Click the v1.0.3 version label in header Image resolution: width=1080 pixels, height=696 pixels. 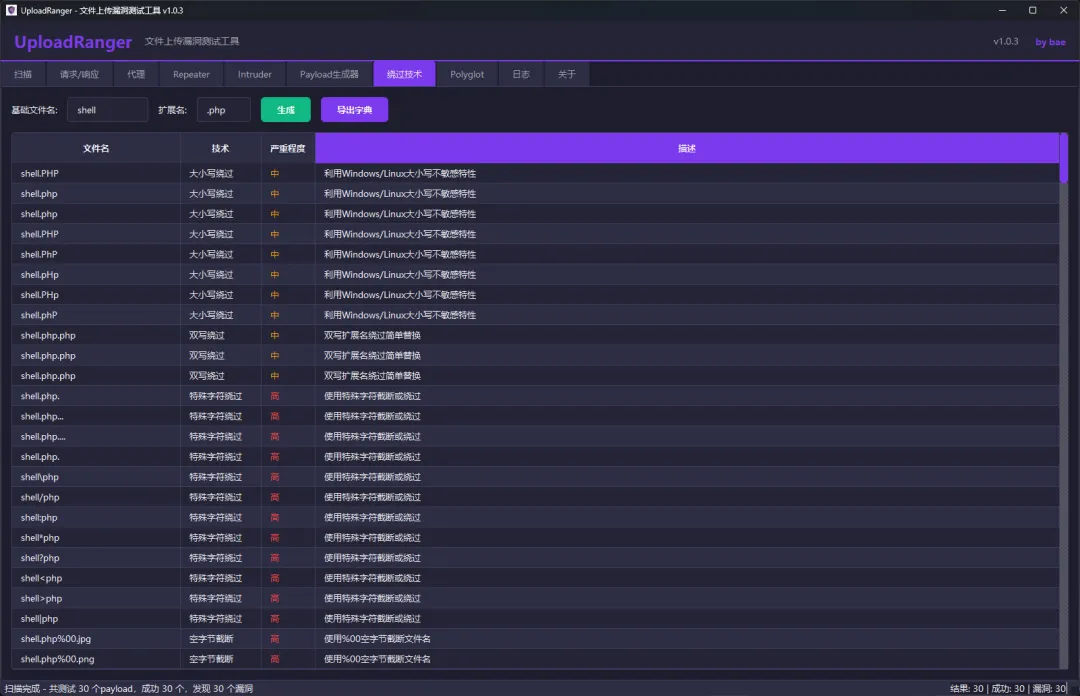1006,41
